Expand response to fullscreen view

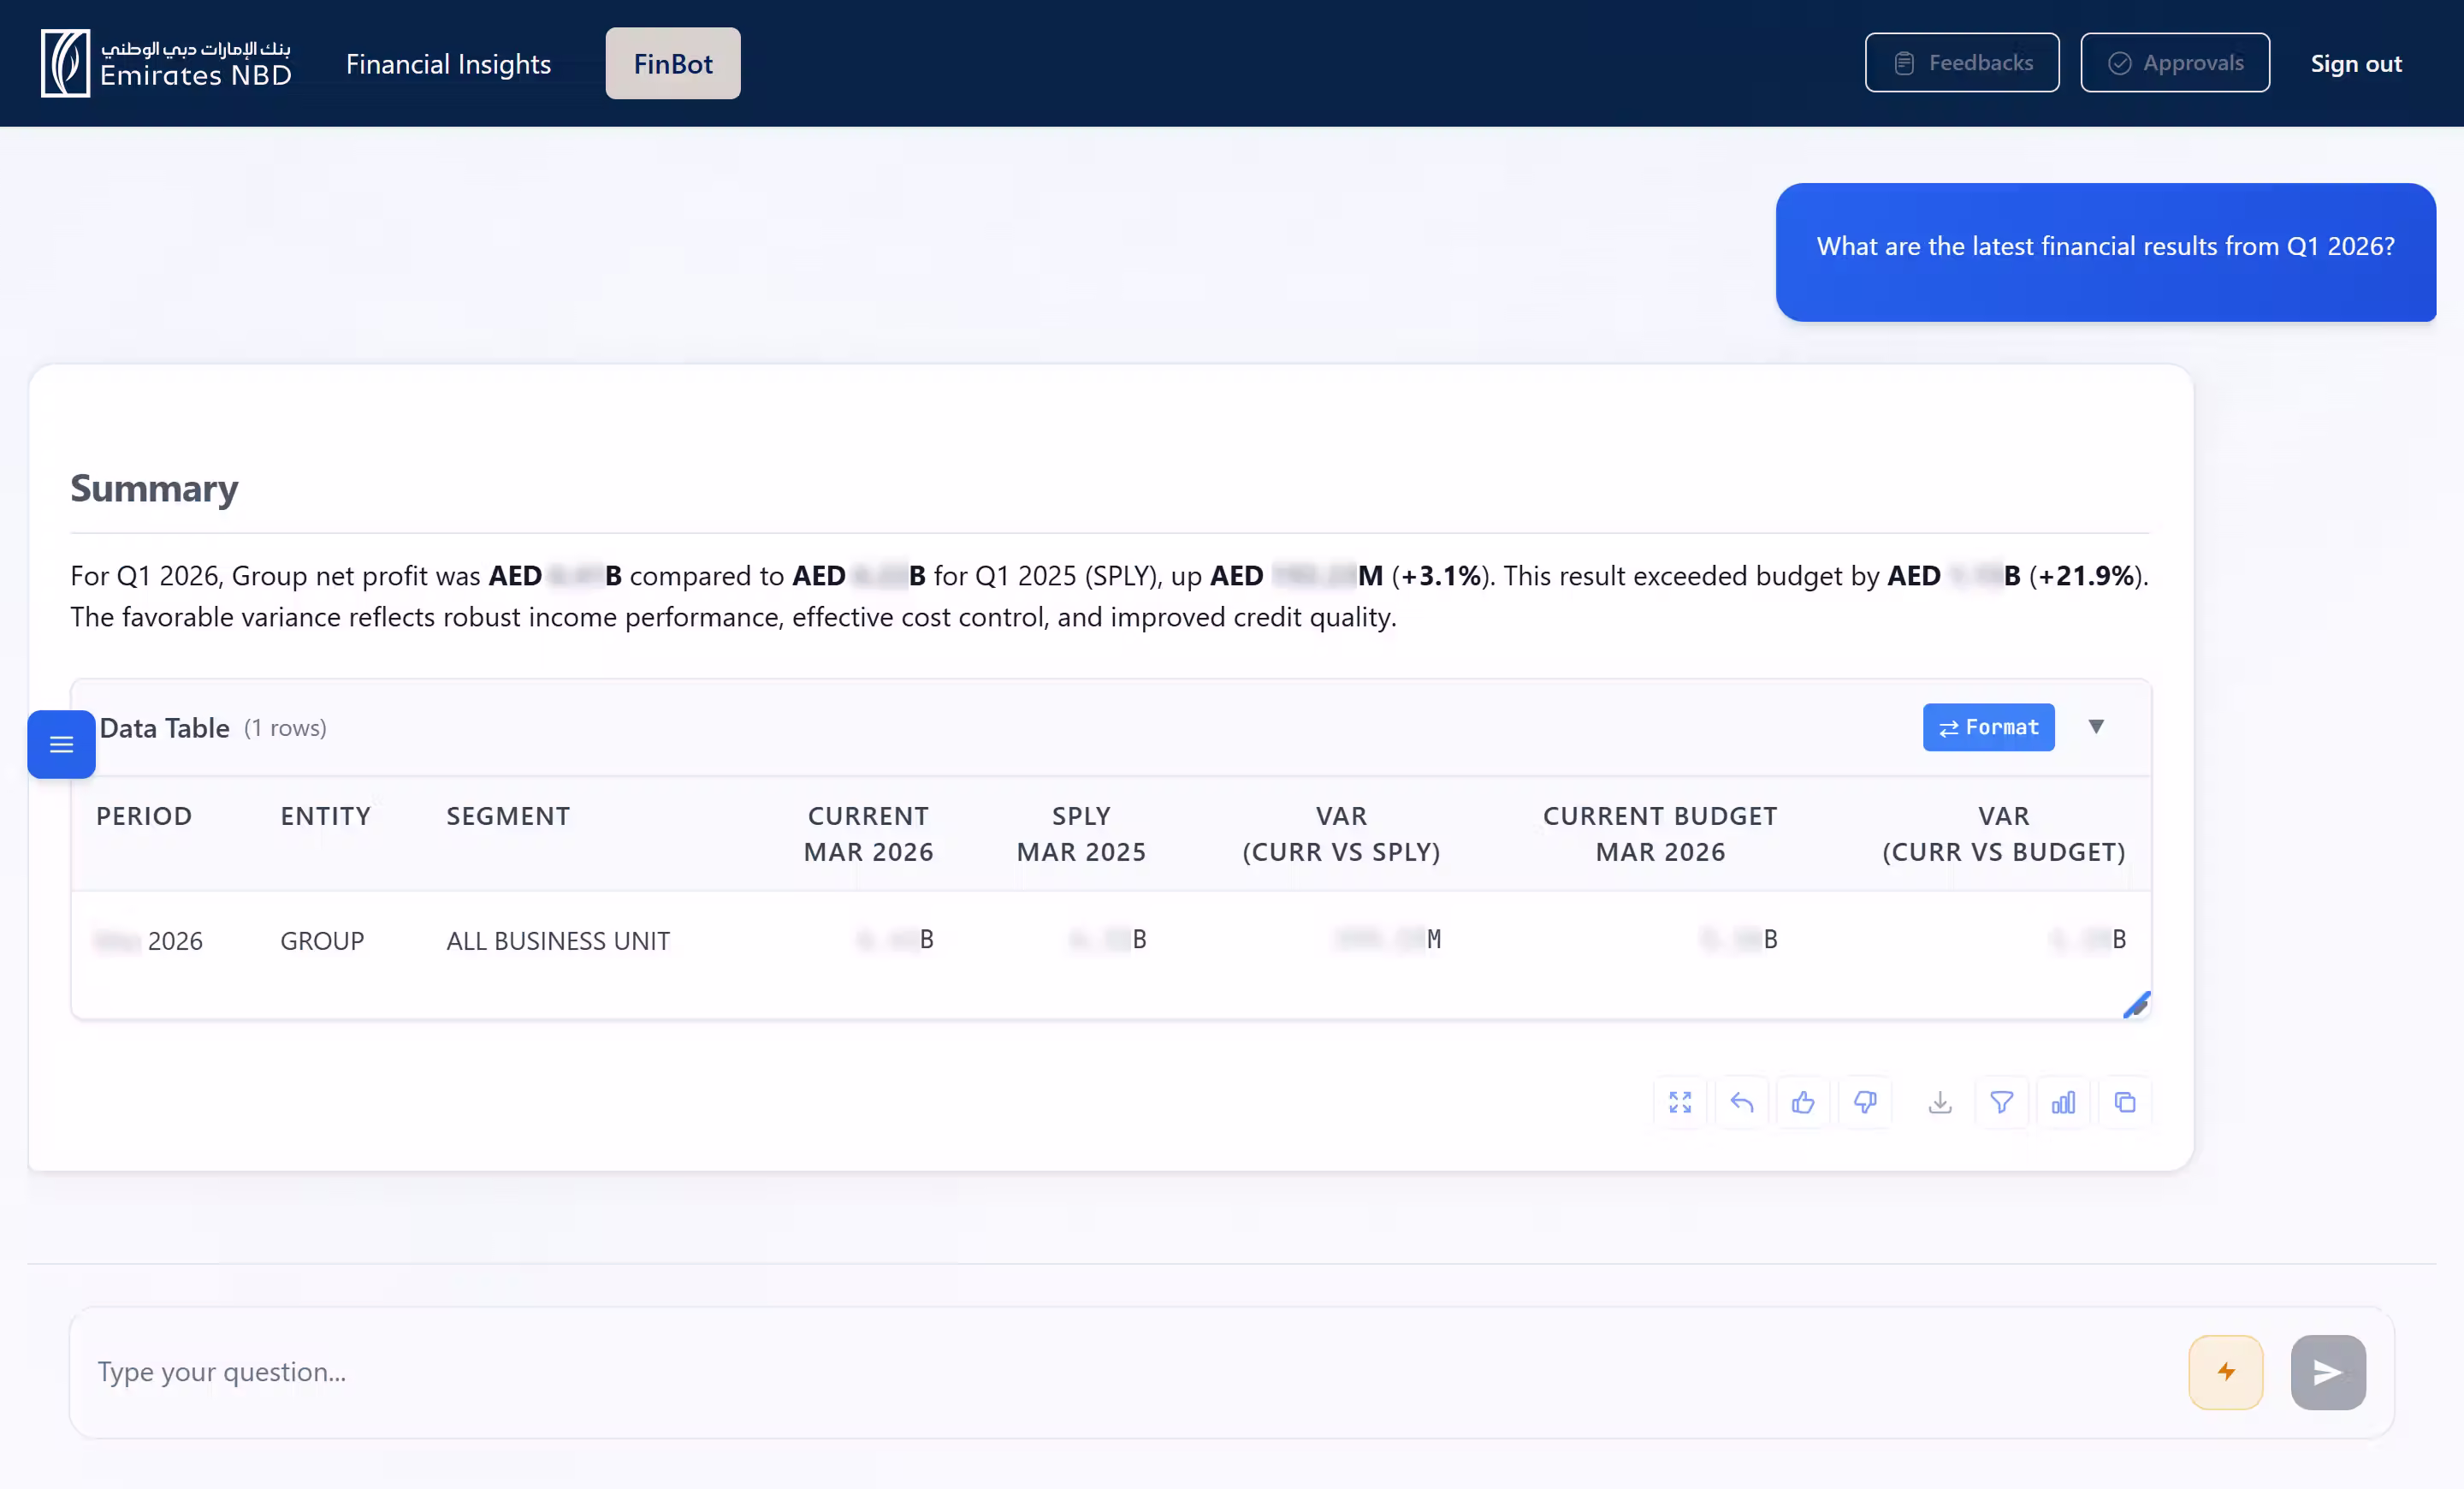(1680, 1102)
